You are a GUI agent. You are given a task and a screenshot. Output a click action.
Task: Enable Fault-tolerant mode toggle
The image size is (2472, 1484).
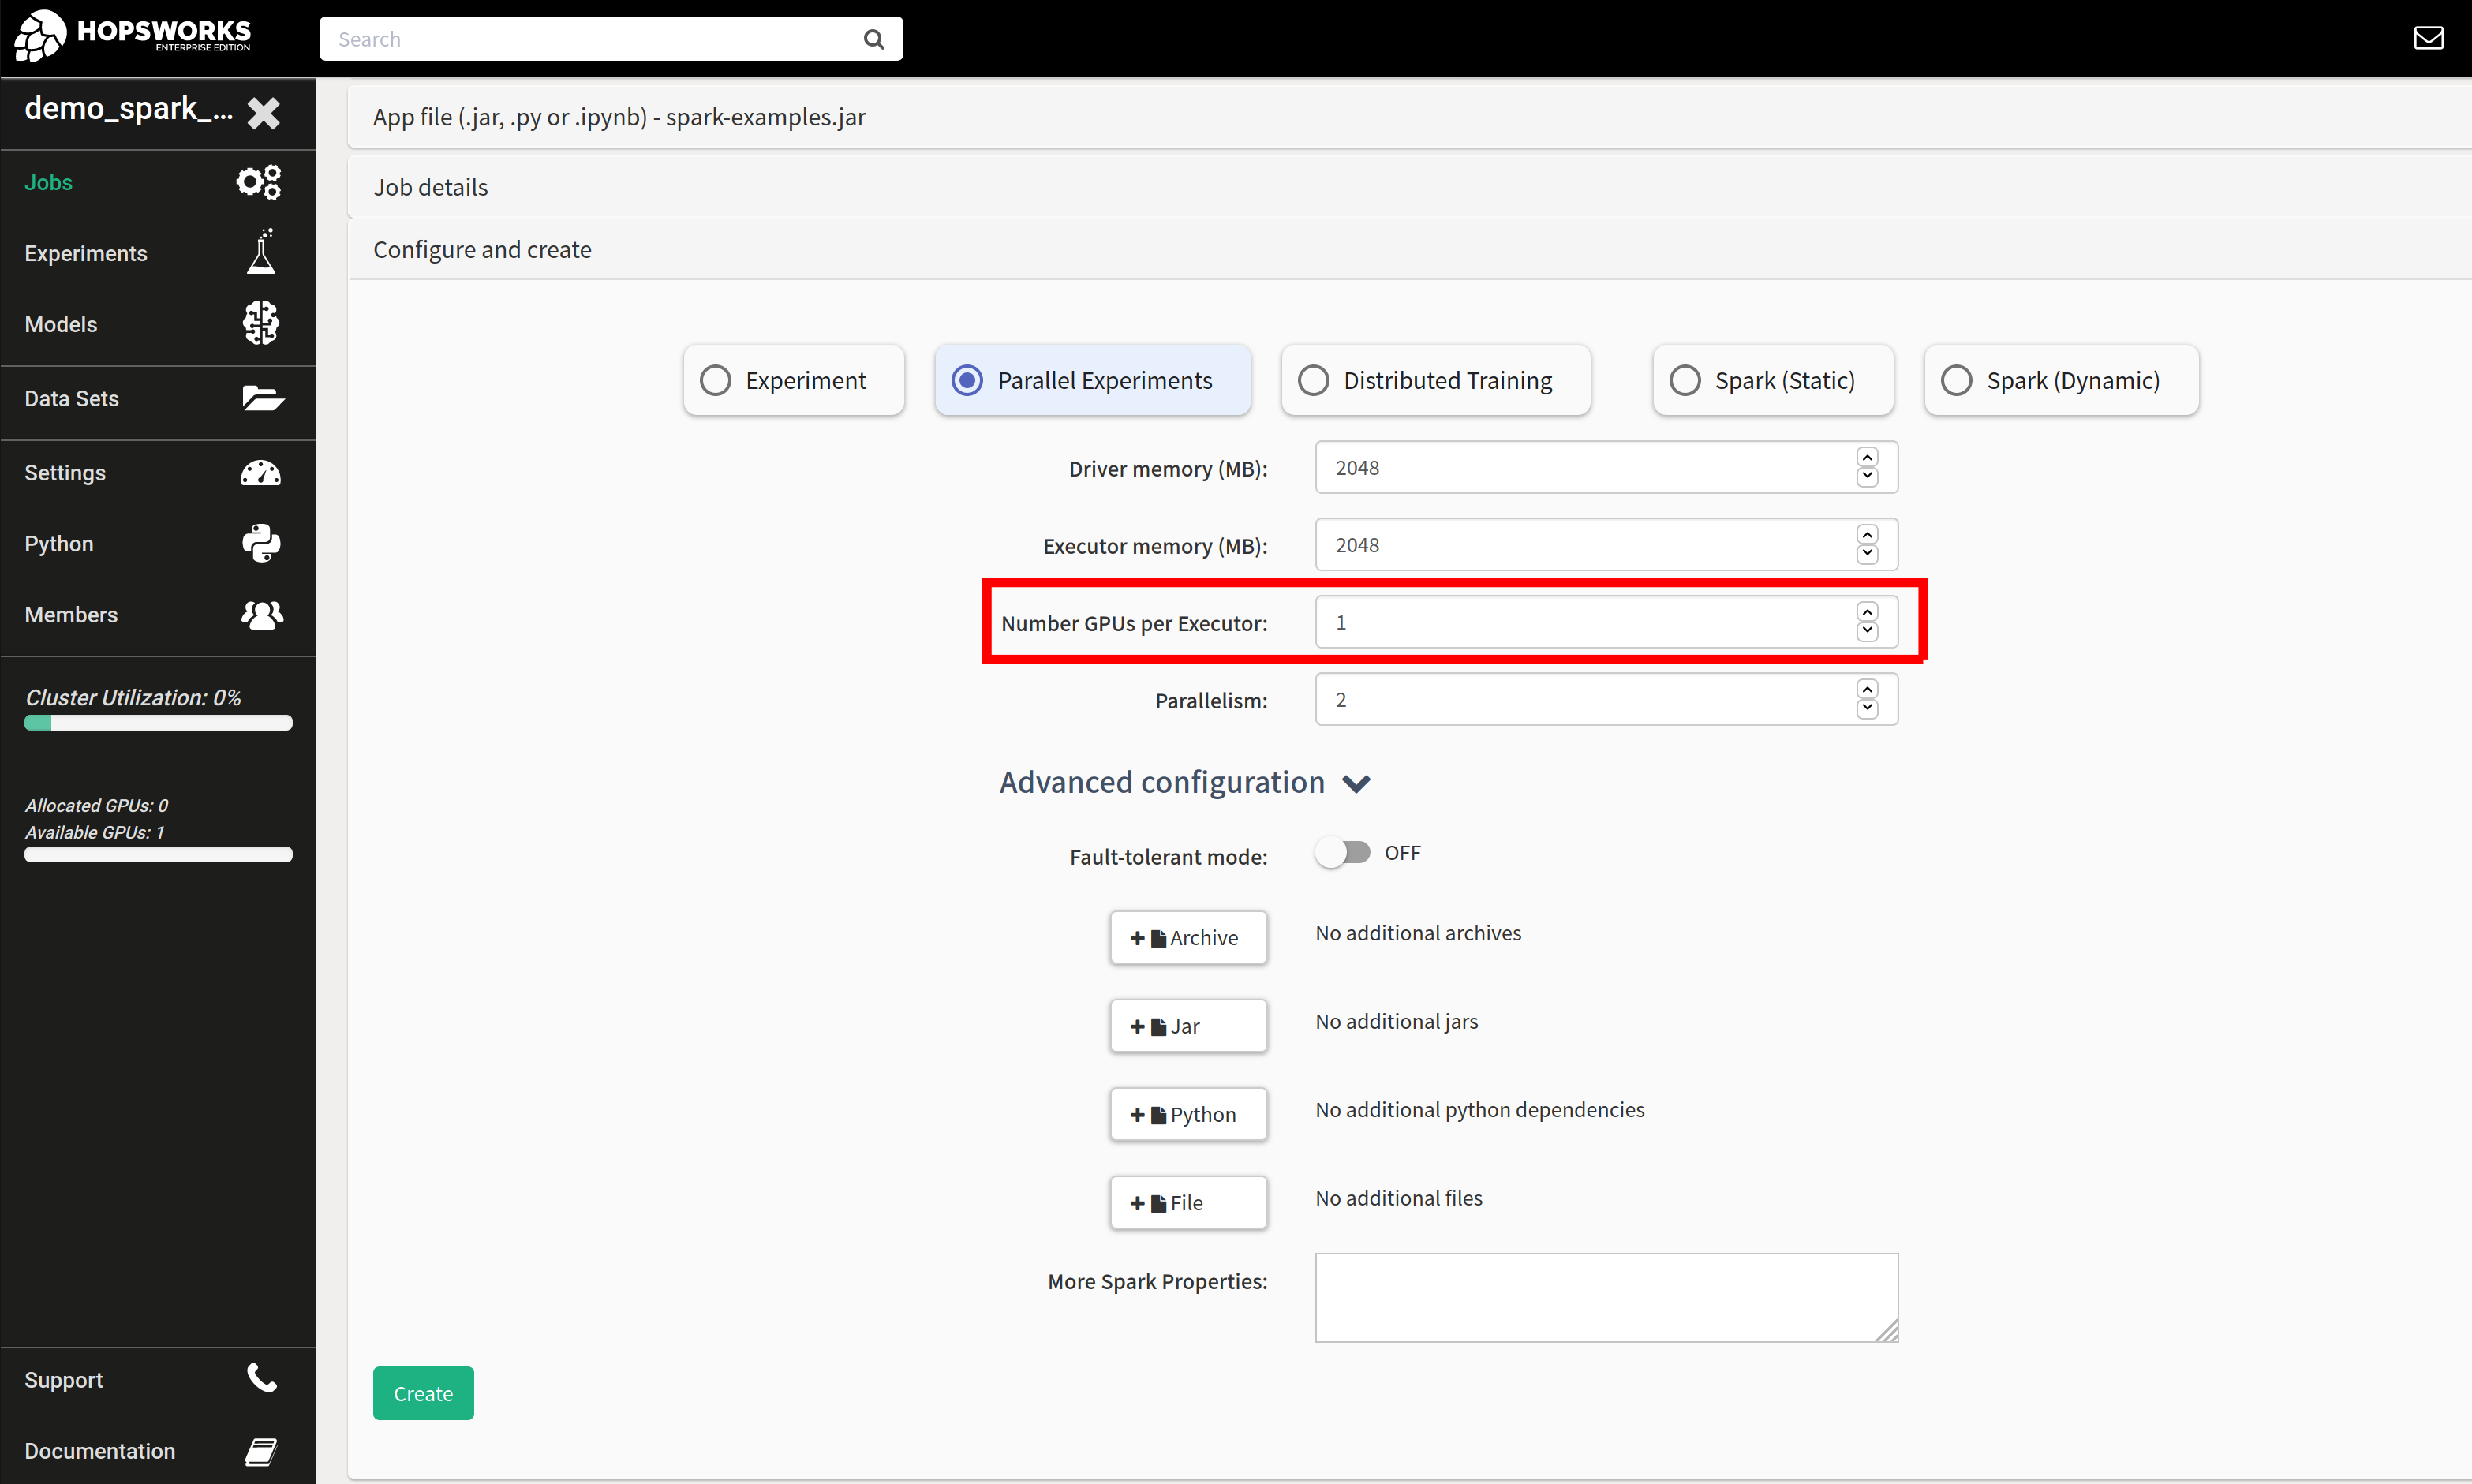tap(1344, 852)
